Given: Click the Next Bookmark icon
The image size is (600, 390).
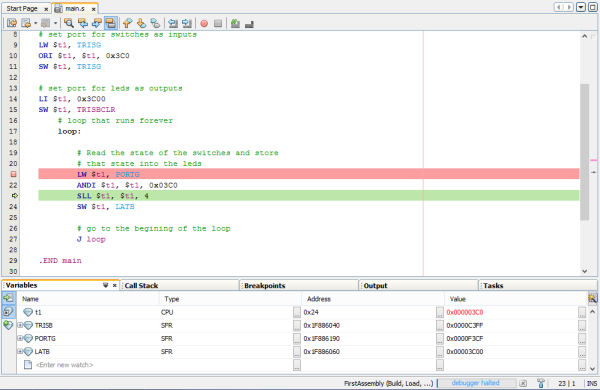Looking at the screenshot, I should (x=141, y=23).
